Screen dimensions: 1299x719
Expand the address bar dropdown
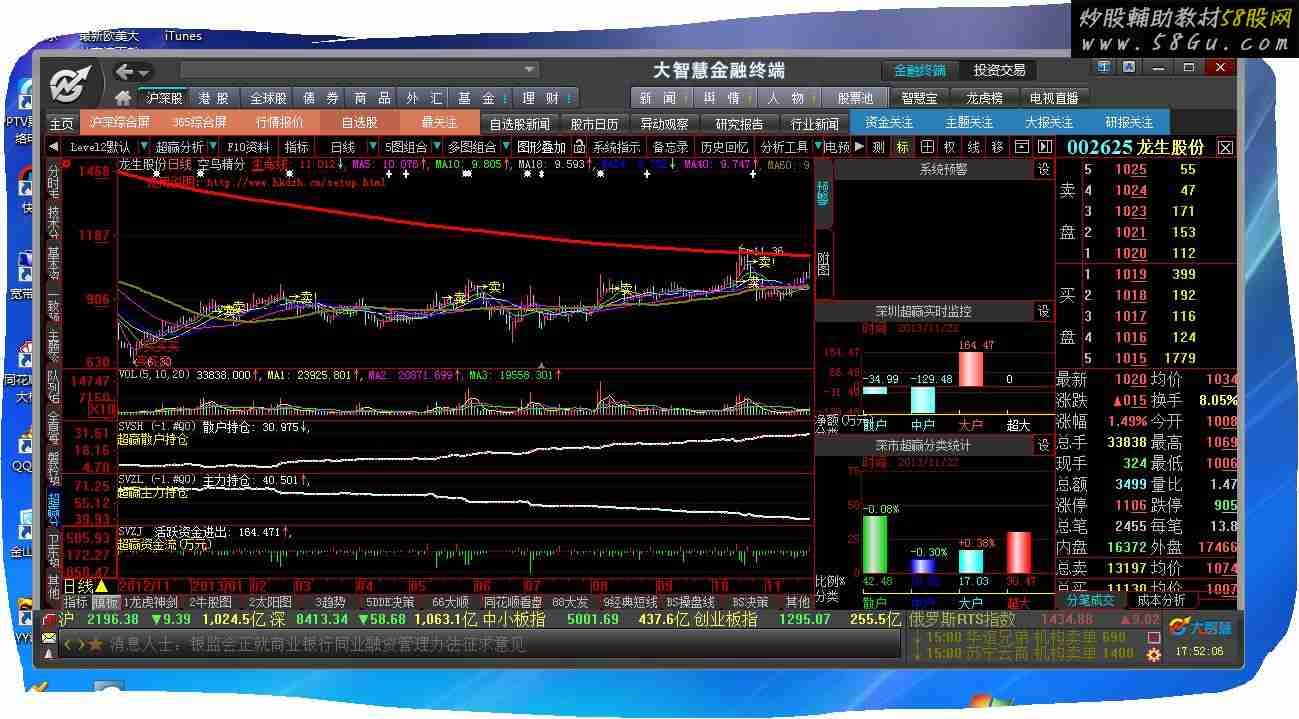(530, 70)
